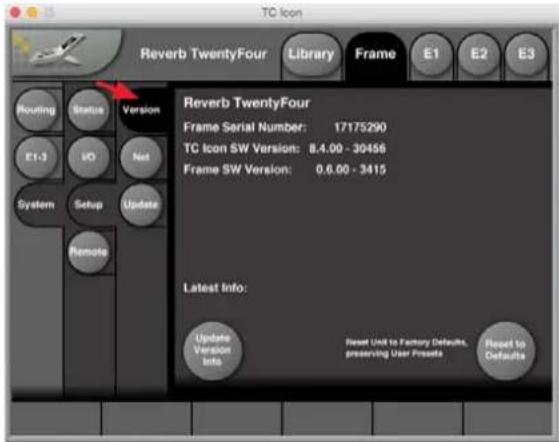Viewport: 559px width, 442px height.
Task: Open the Routing page
Action: click(x=36, y=110)
